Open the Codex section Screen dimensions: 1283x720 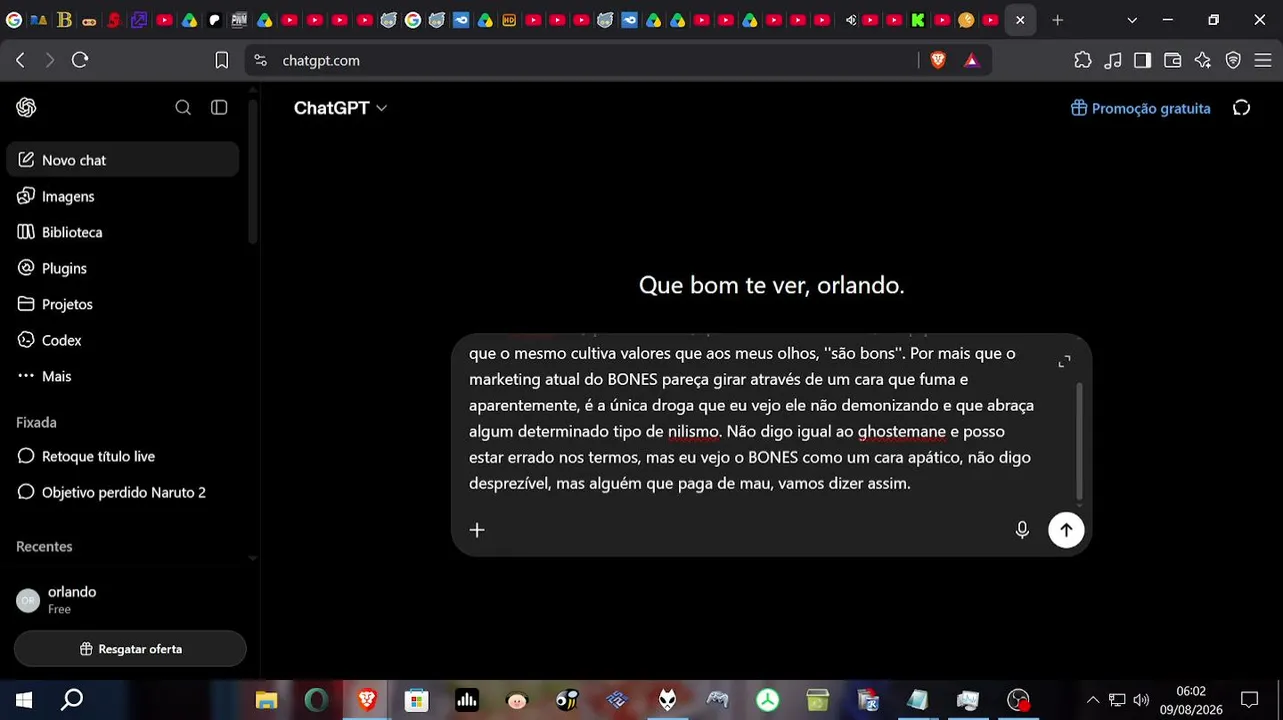(123, 340)
